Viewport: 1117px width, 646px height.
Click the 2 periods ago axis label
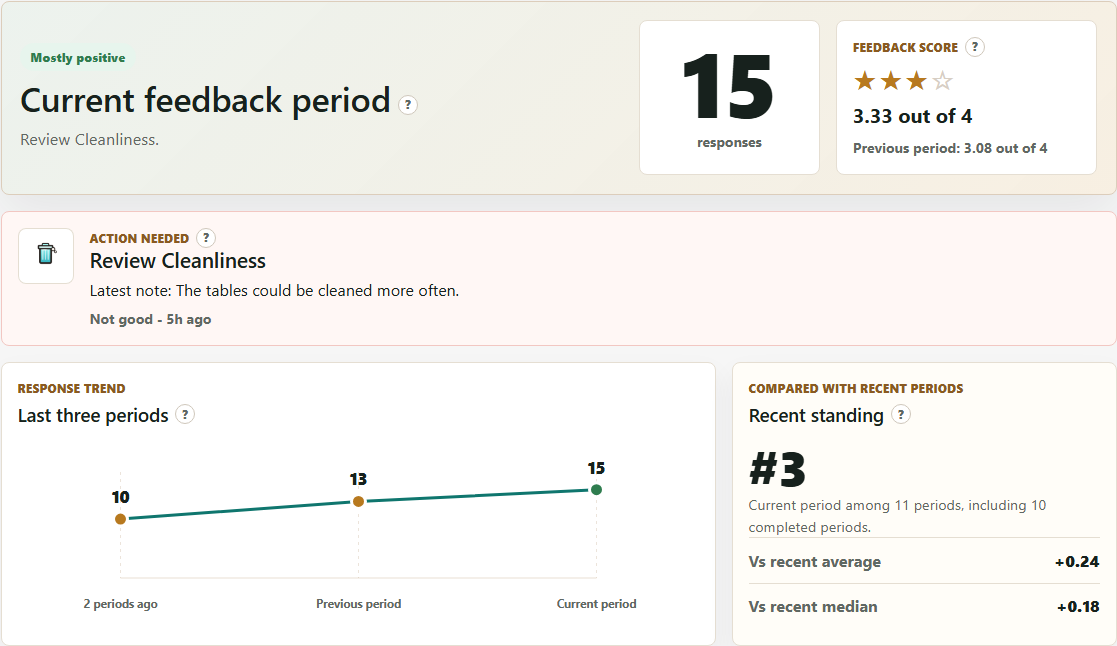click(120, 604)
